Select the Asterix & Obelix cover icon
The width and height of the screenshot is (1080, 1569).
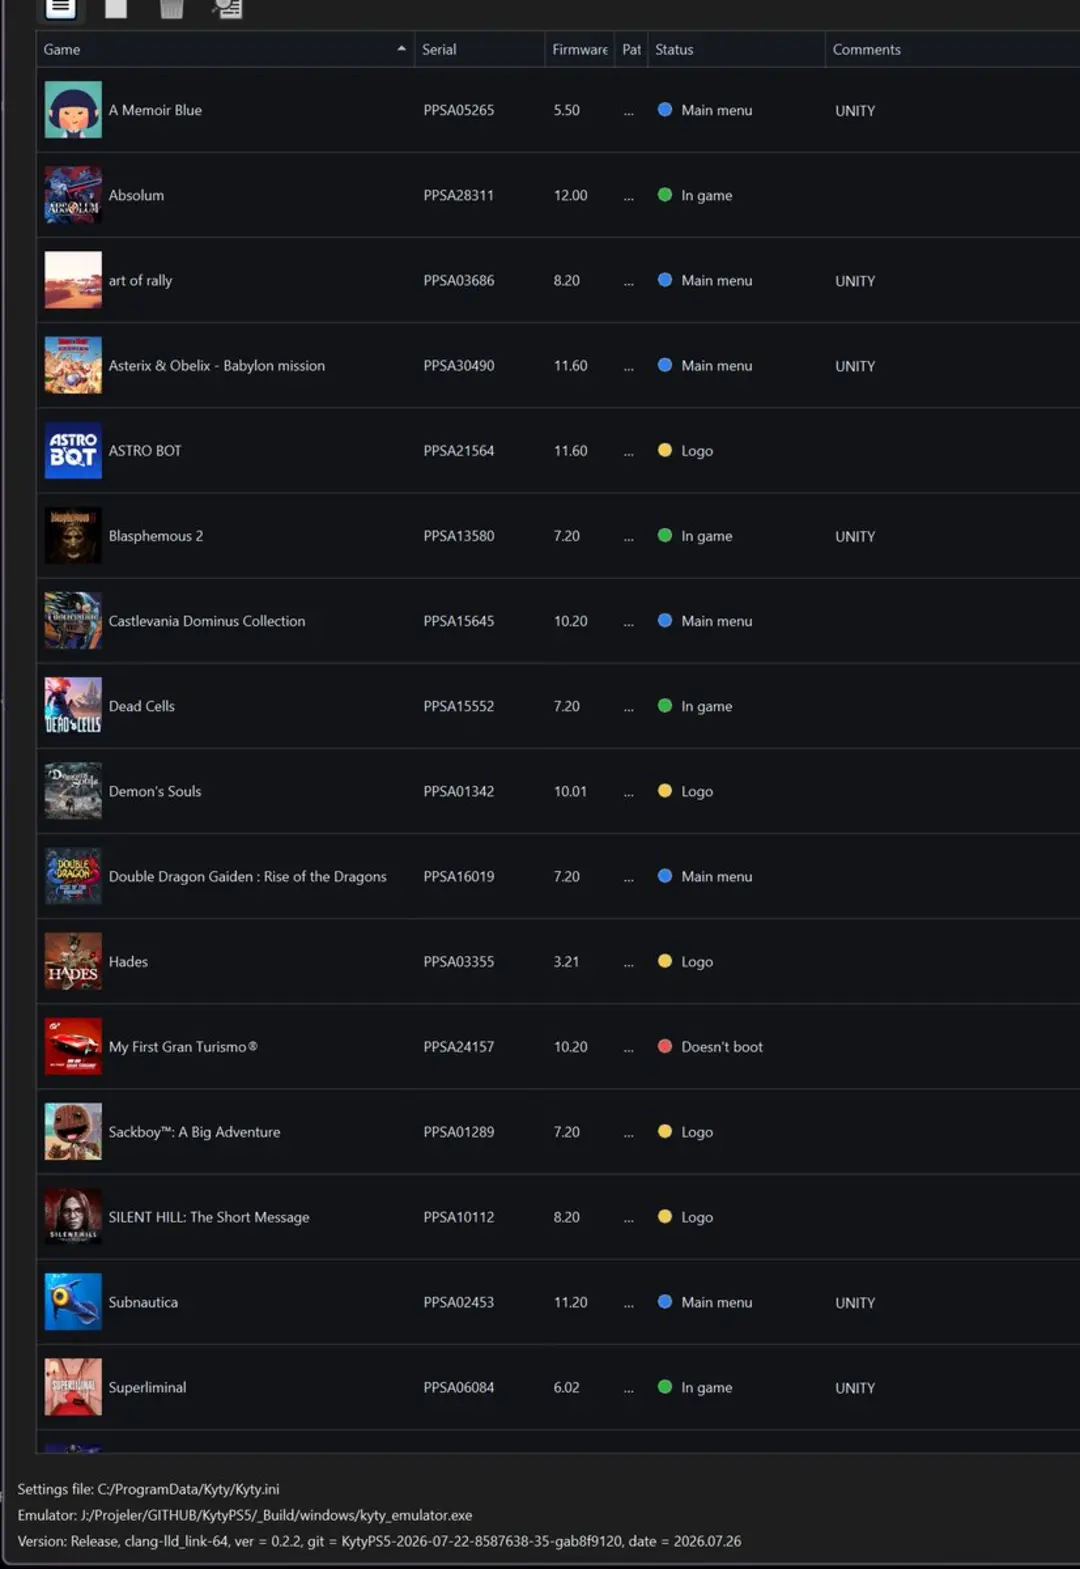click(x=73, y=365)
